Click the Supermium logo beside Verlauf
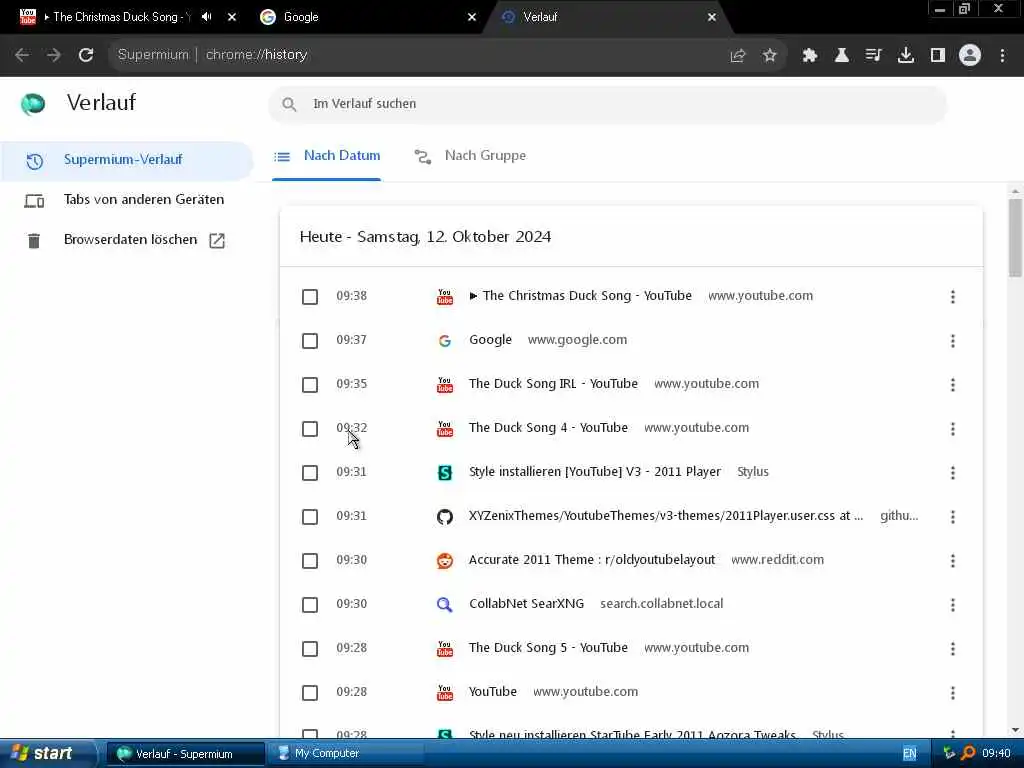Image resolution: width=1024 pixels, height=768 pixels. tap(33, 103)
